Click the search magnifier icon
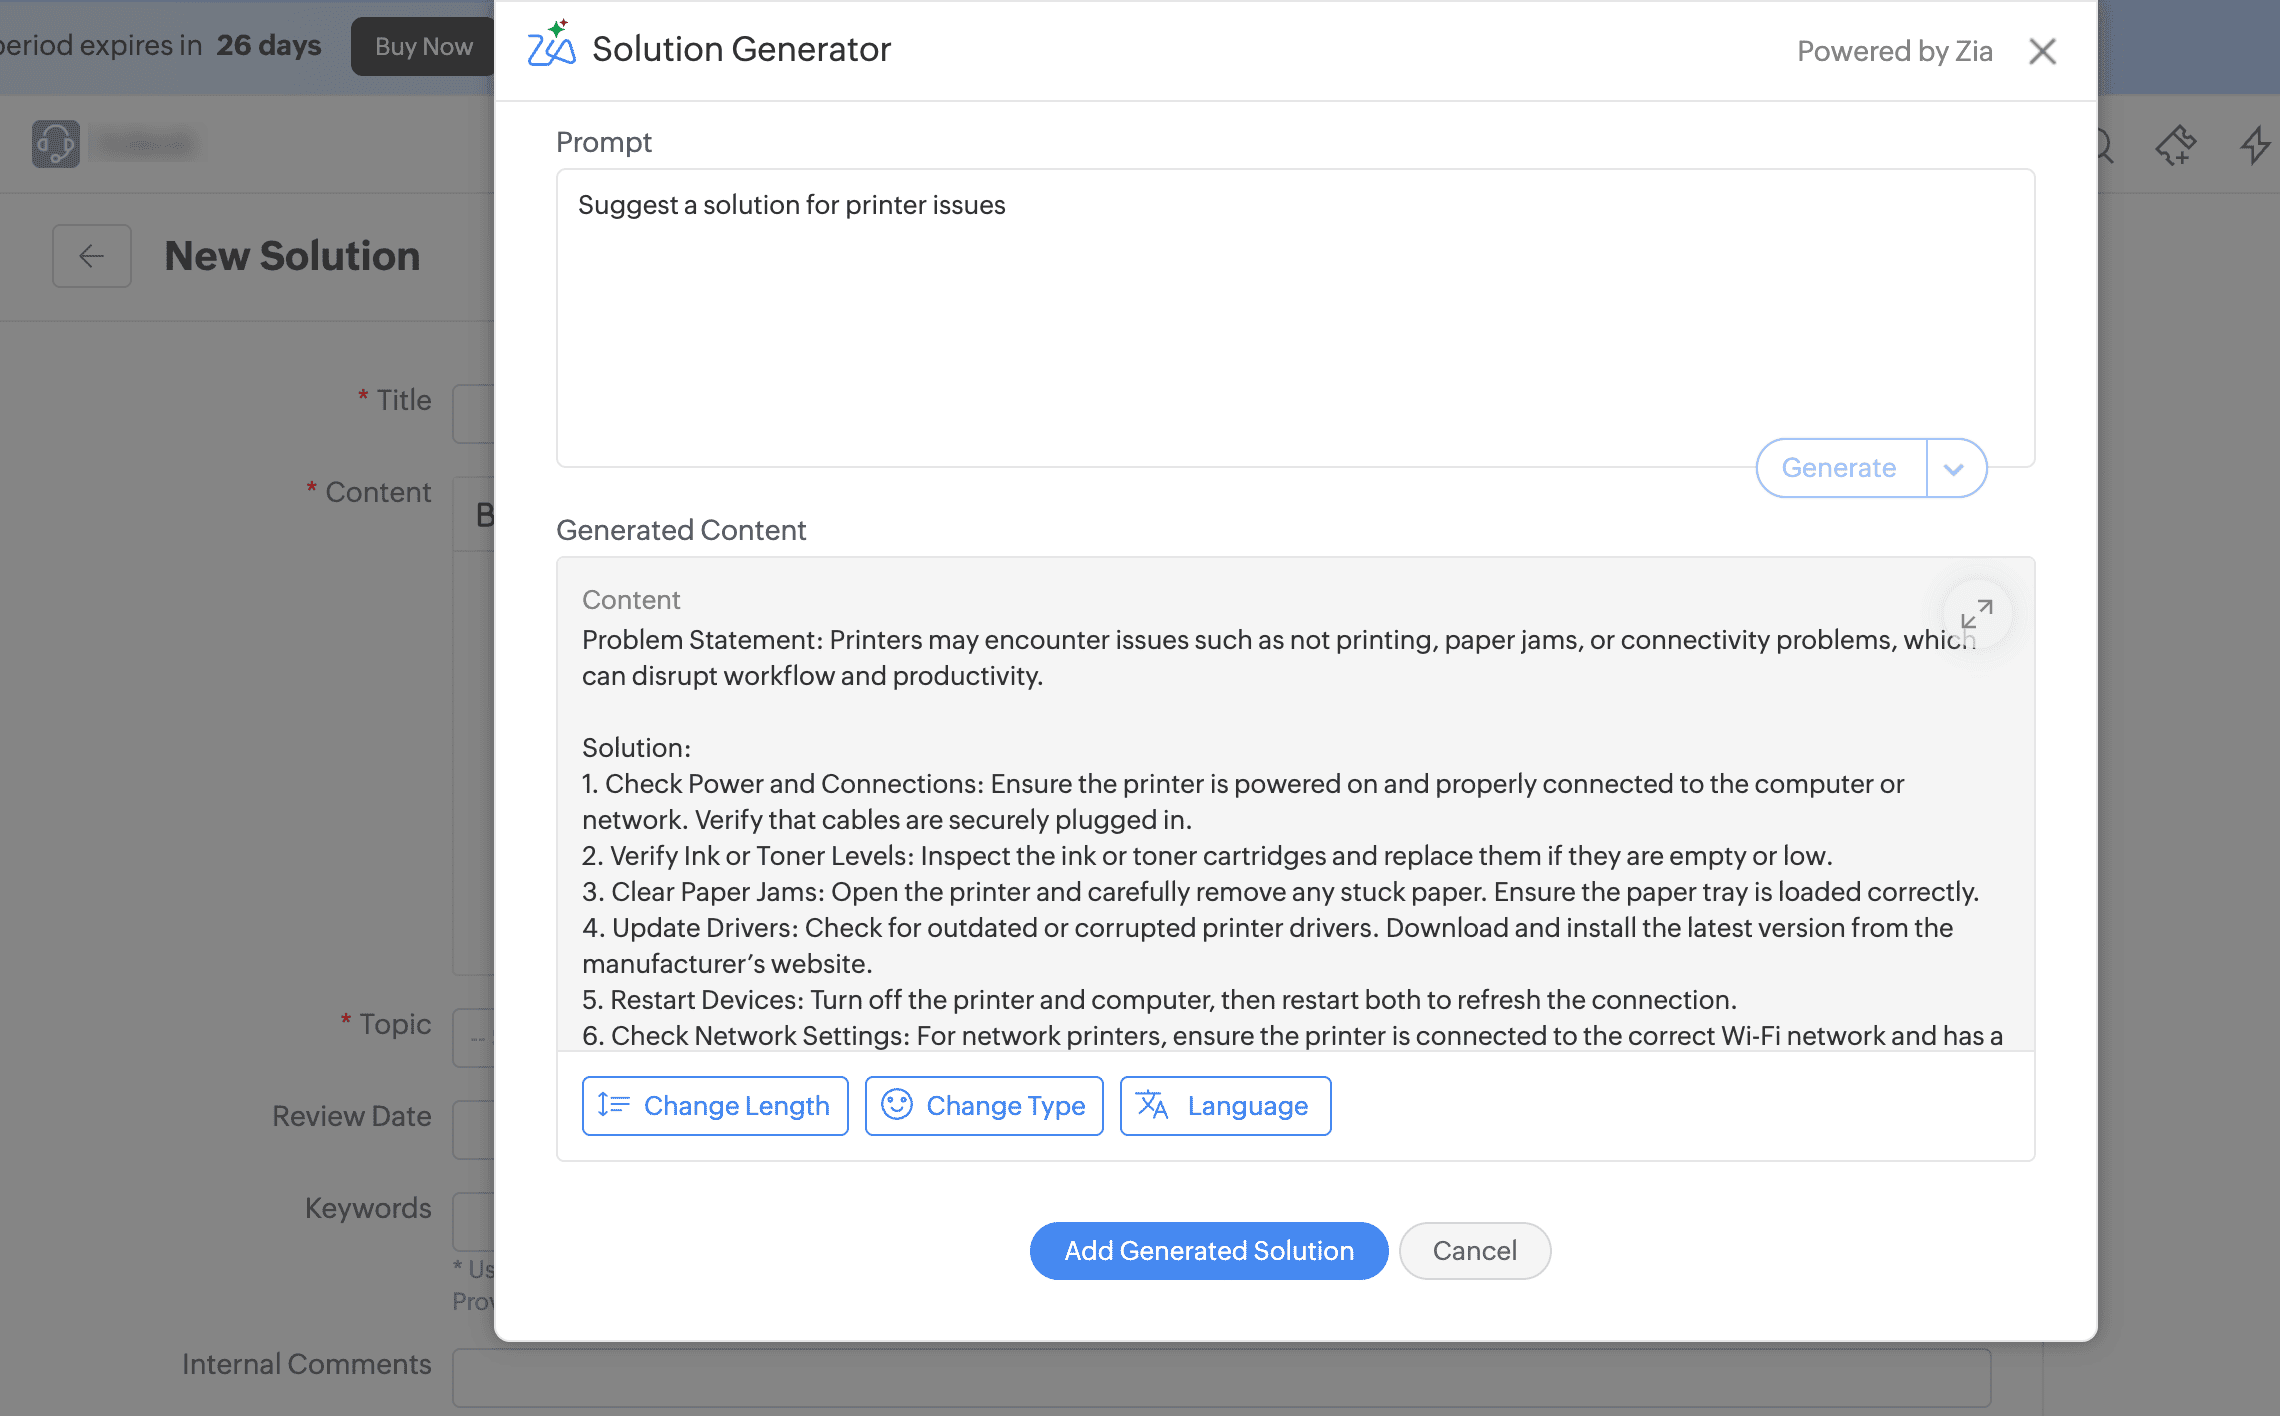This screenshot has width=2280, height=1416. point(2104,146)
